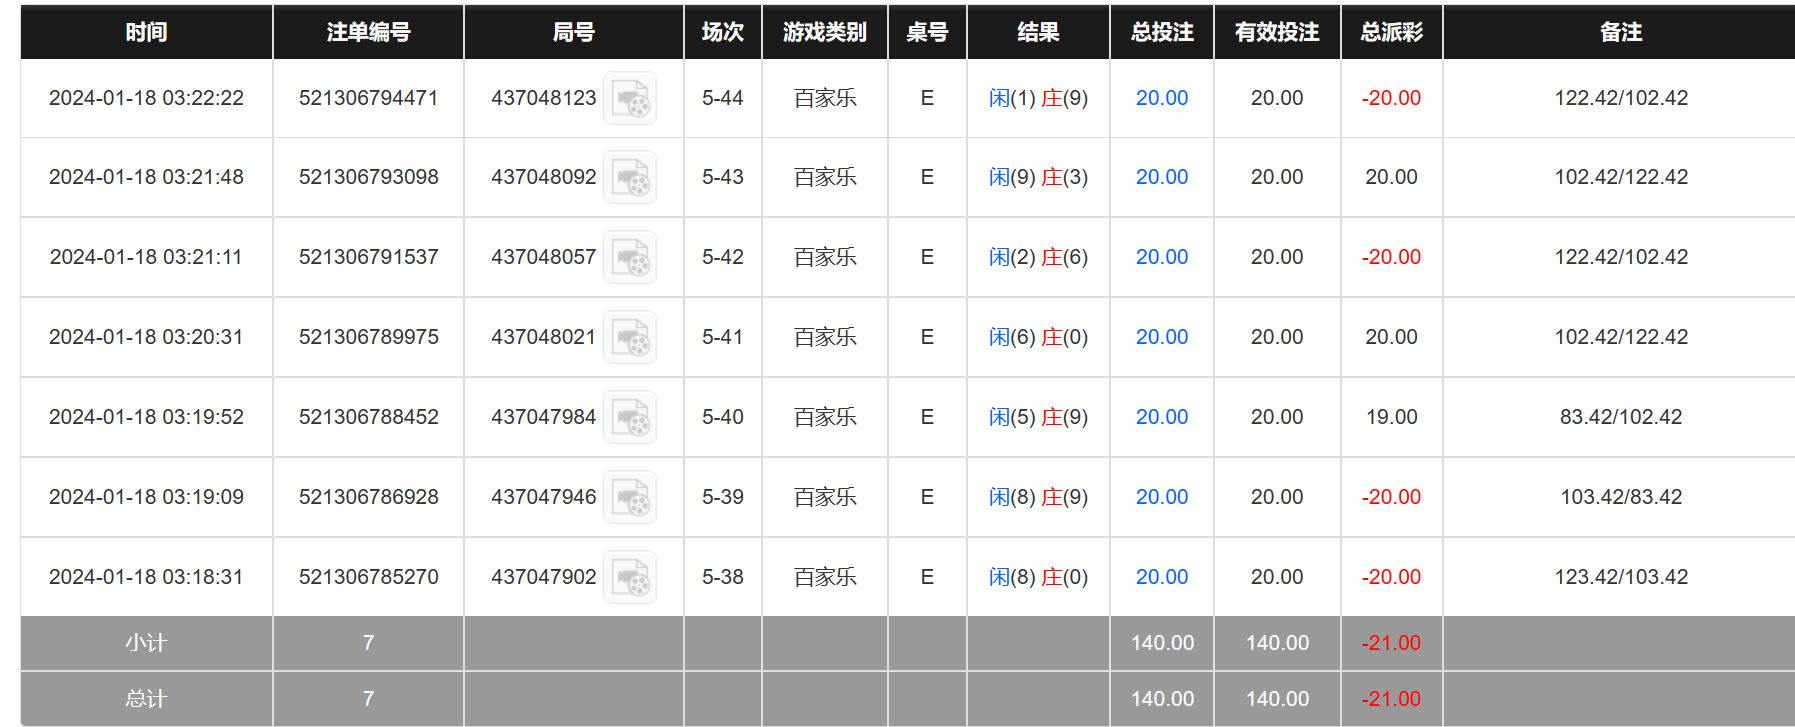Image resolution: width=1795 pixels, height=727 pixels.
Task: Open total bet 20.00 link for order 521306793098
Action: 1162,177
